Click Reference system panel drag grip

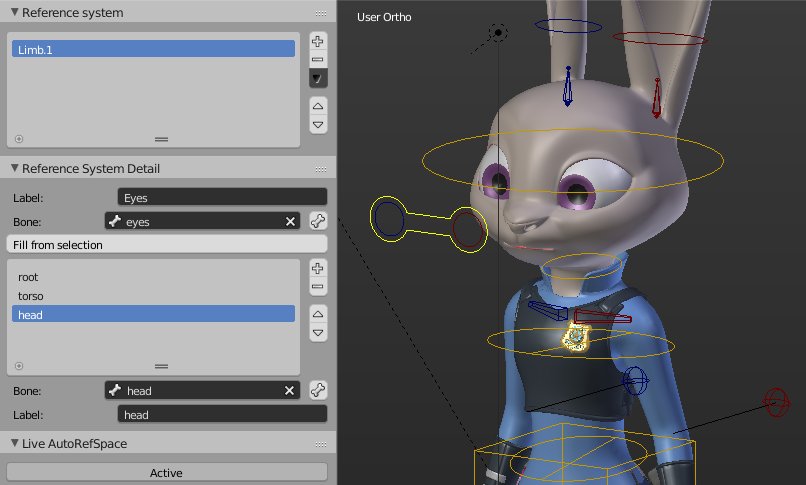click(x=321, y=13)
